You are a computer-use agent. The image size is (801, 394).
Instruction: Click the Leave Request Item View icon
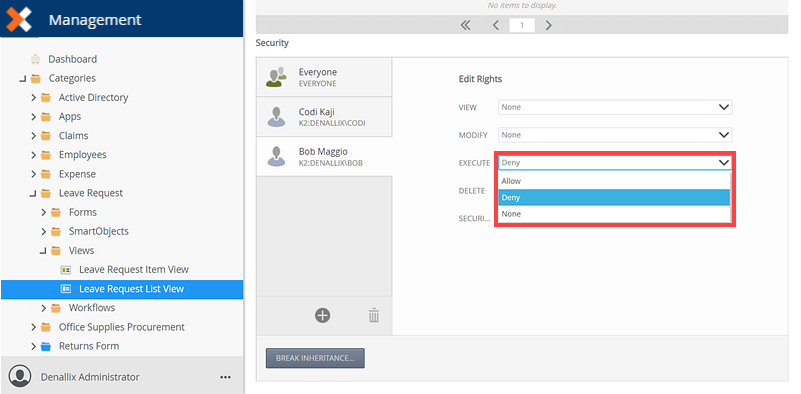click(65, 270)
